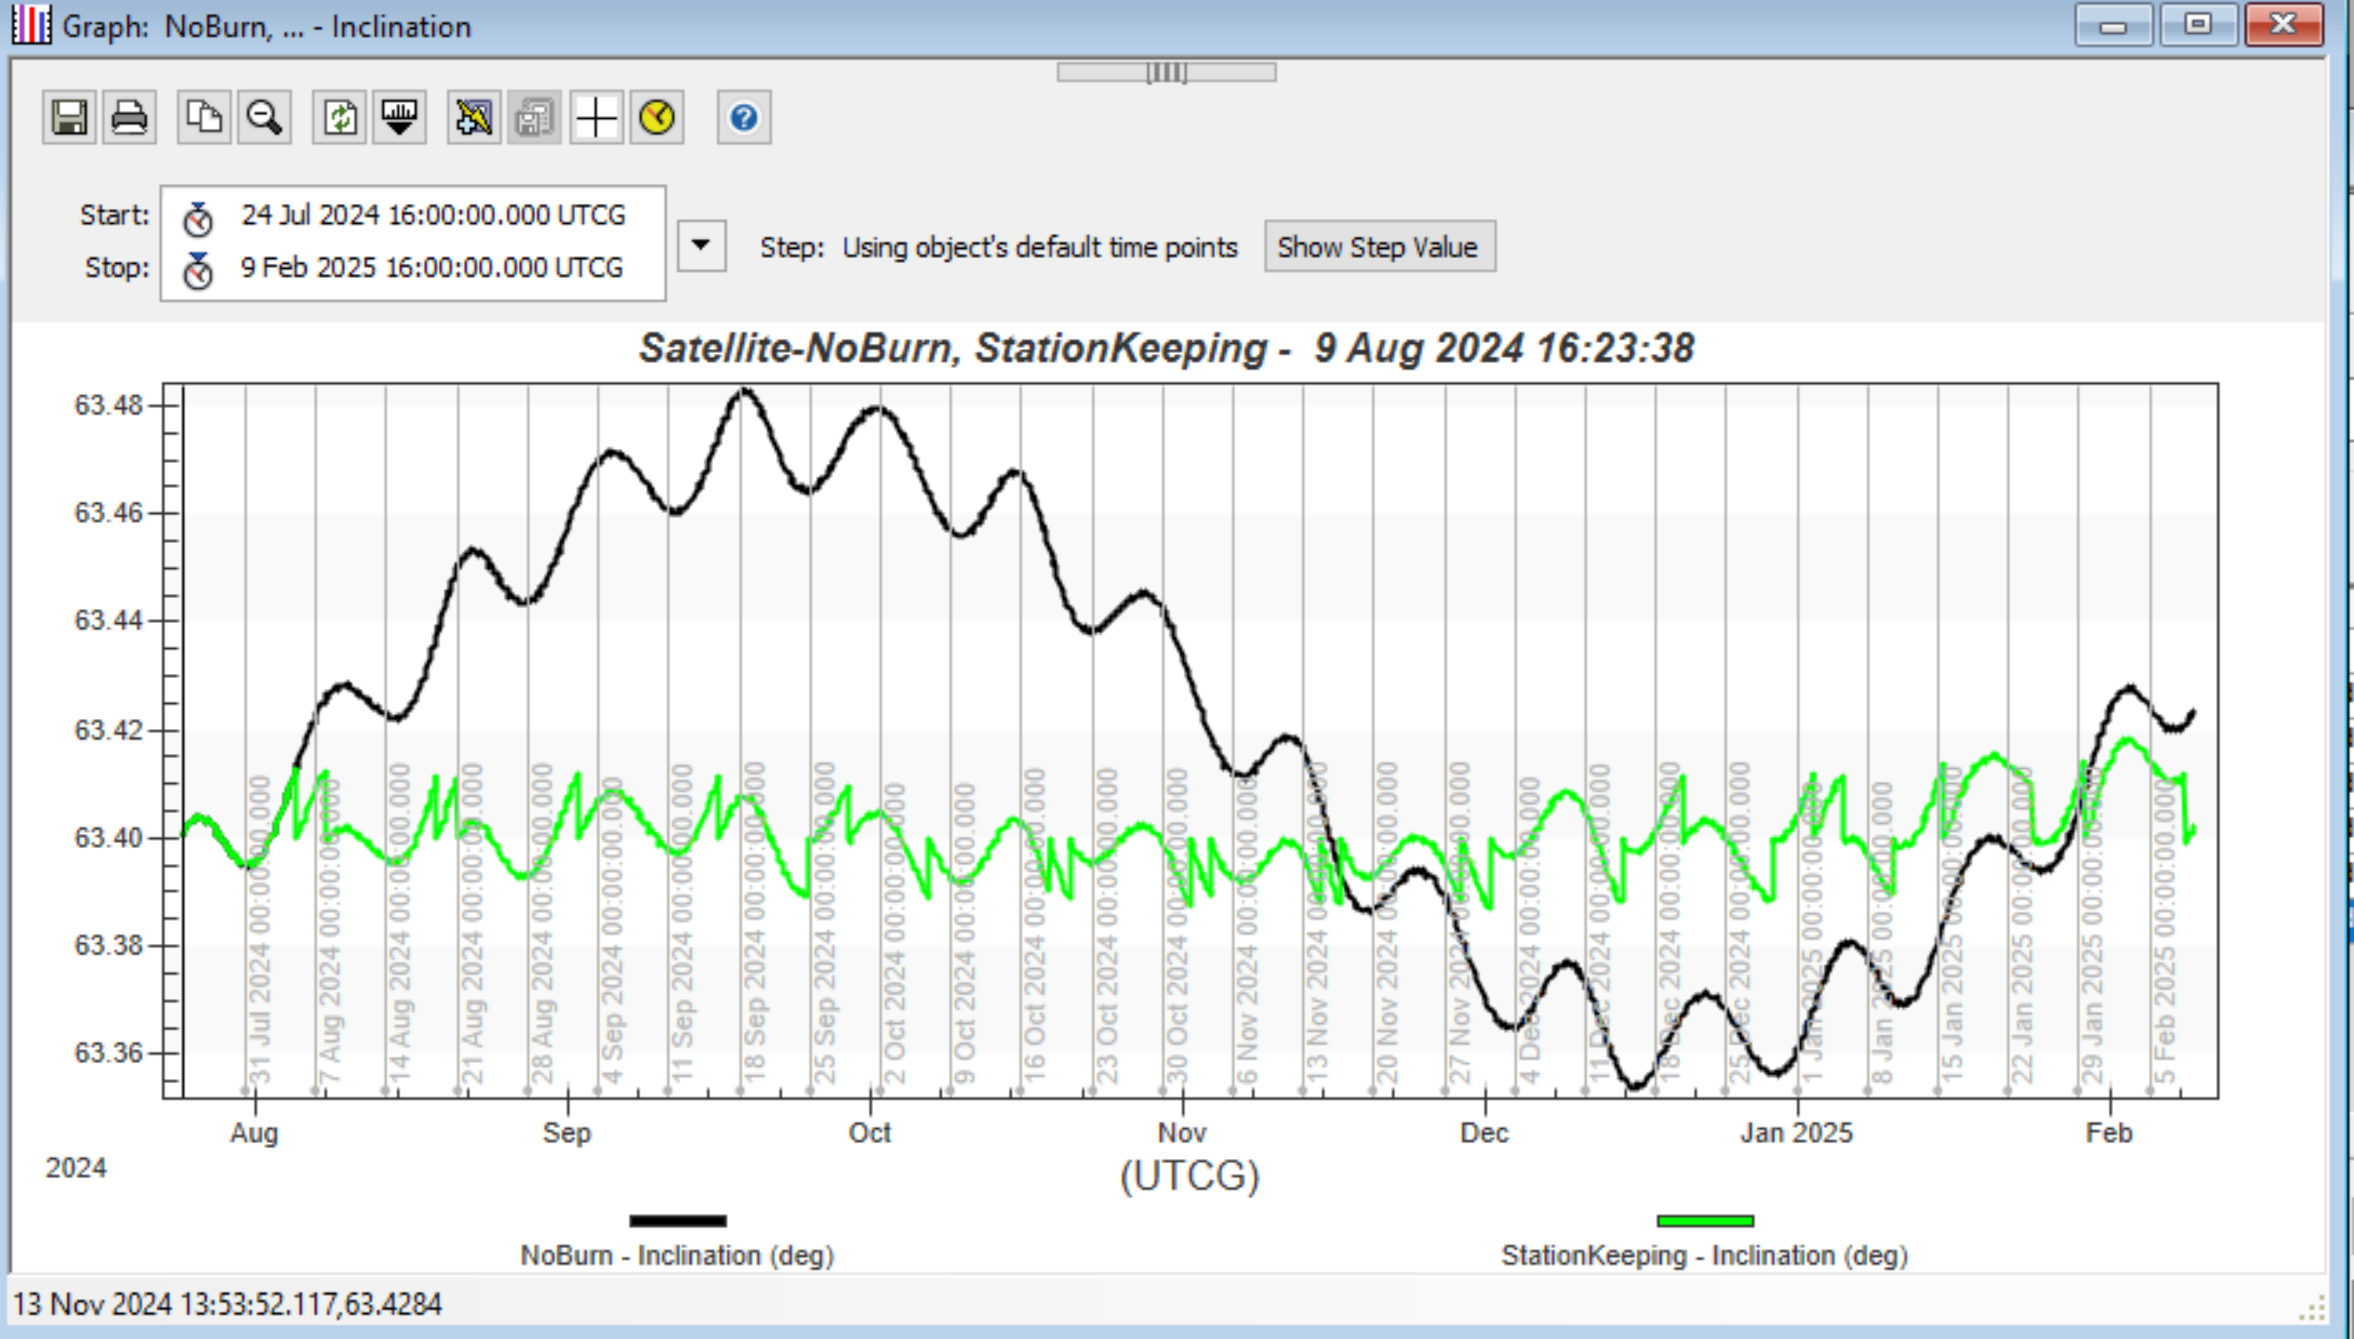2354x1339 pixels.
Task: Click the jump-to-animation-time icon
Action: coord(400,118)
